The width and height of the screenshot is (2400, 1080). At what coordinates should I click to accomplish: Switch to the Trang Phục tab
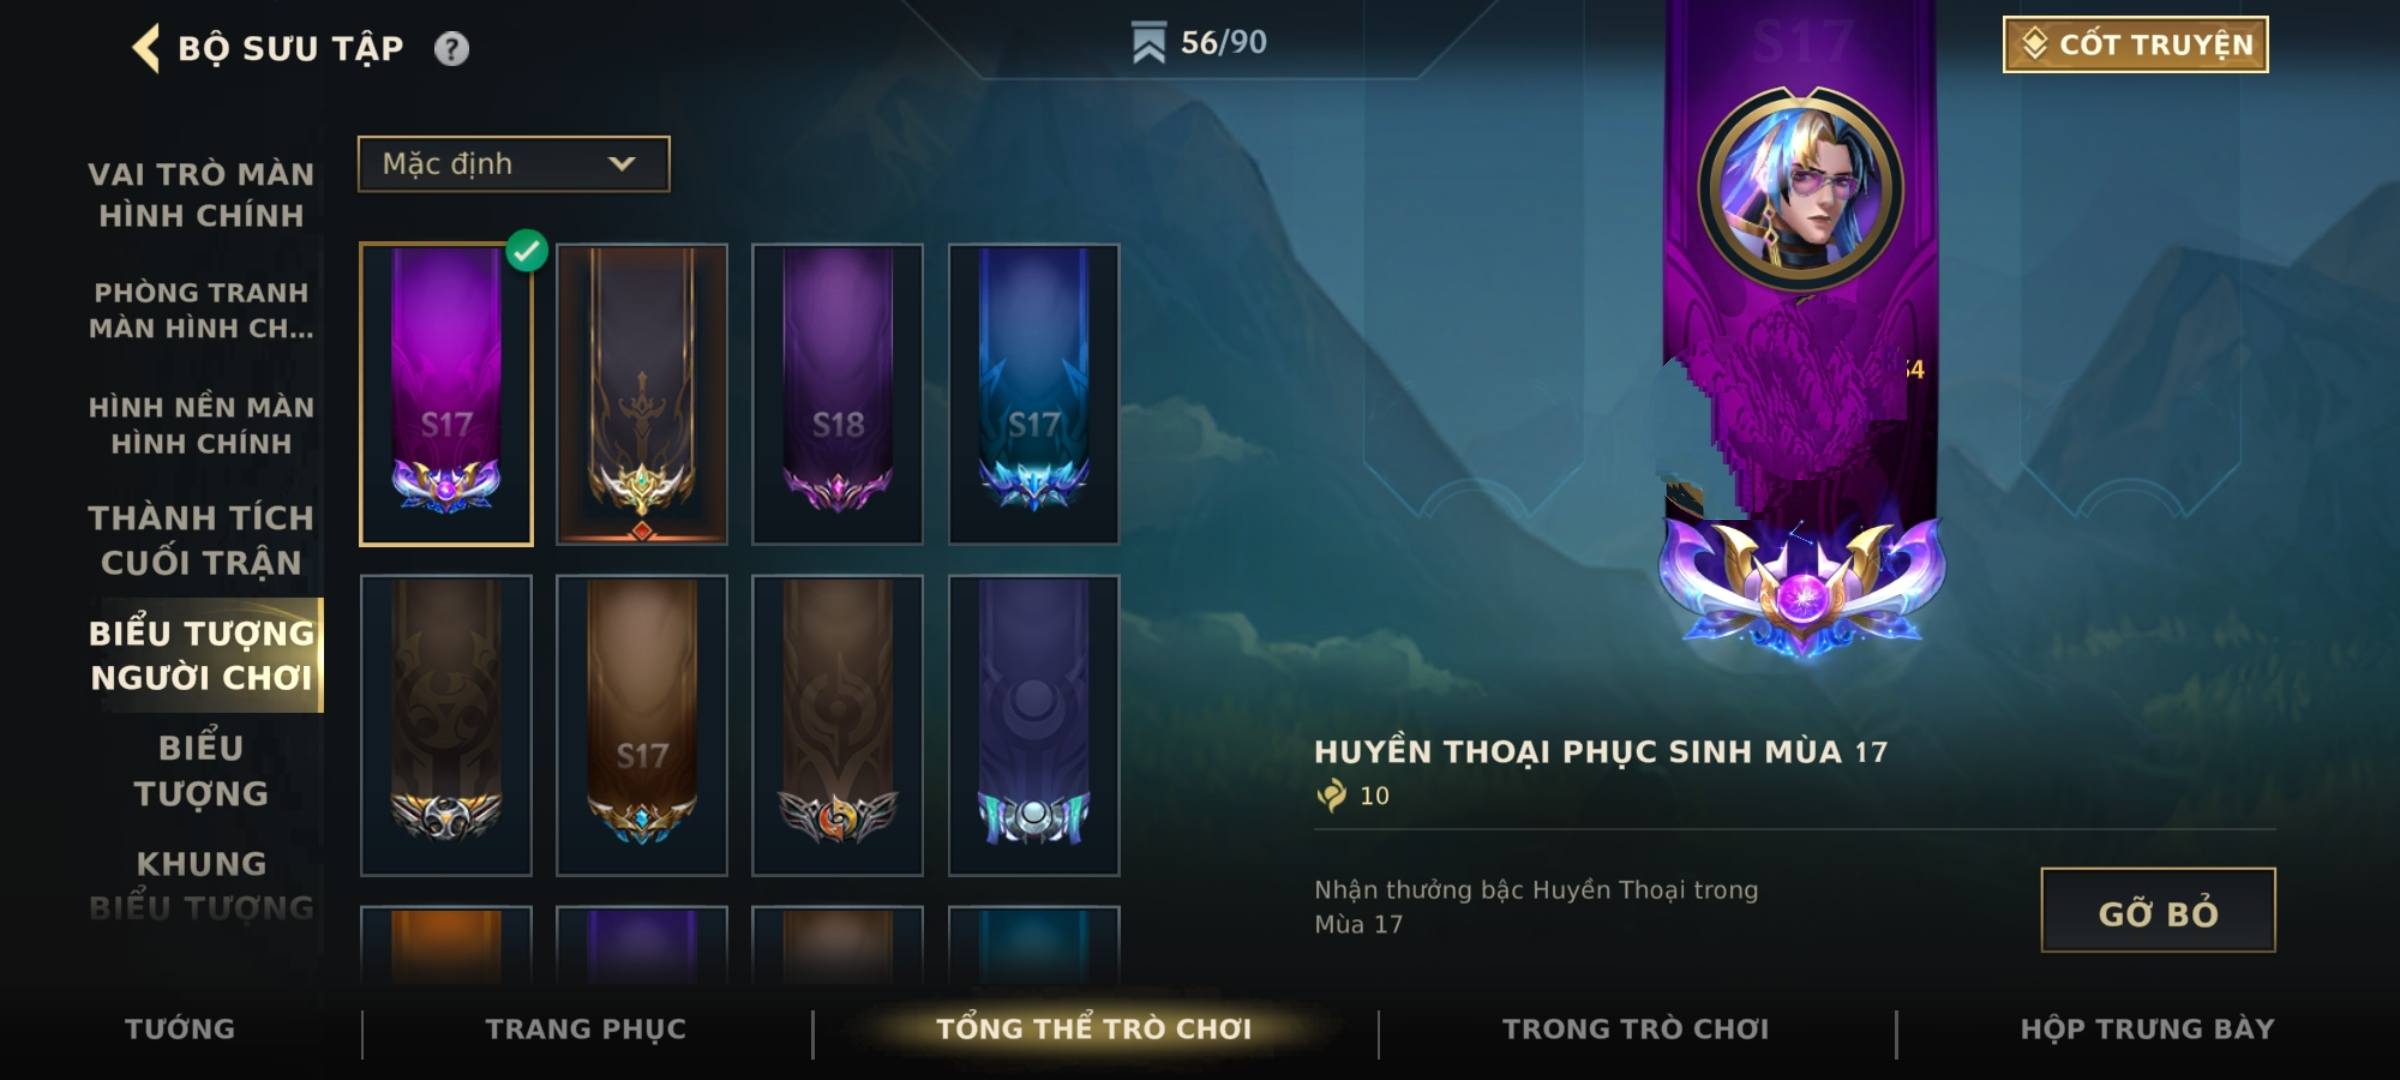coord(586,1029)
